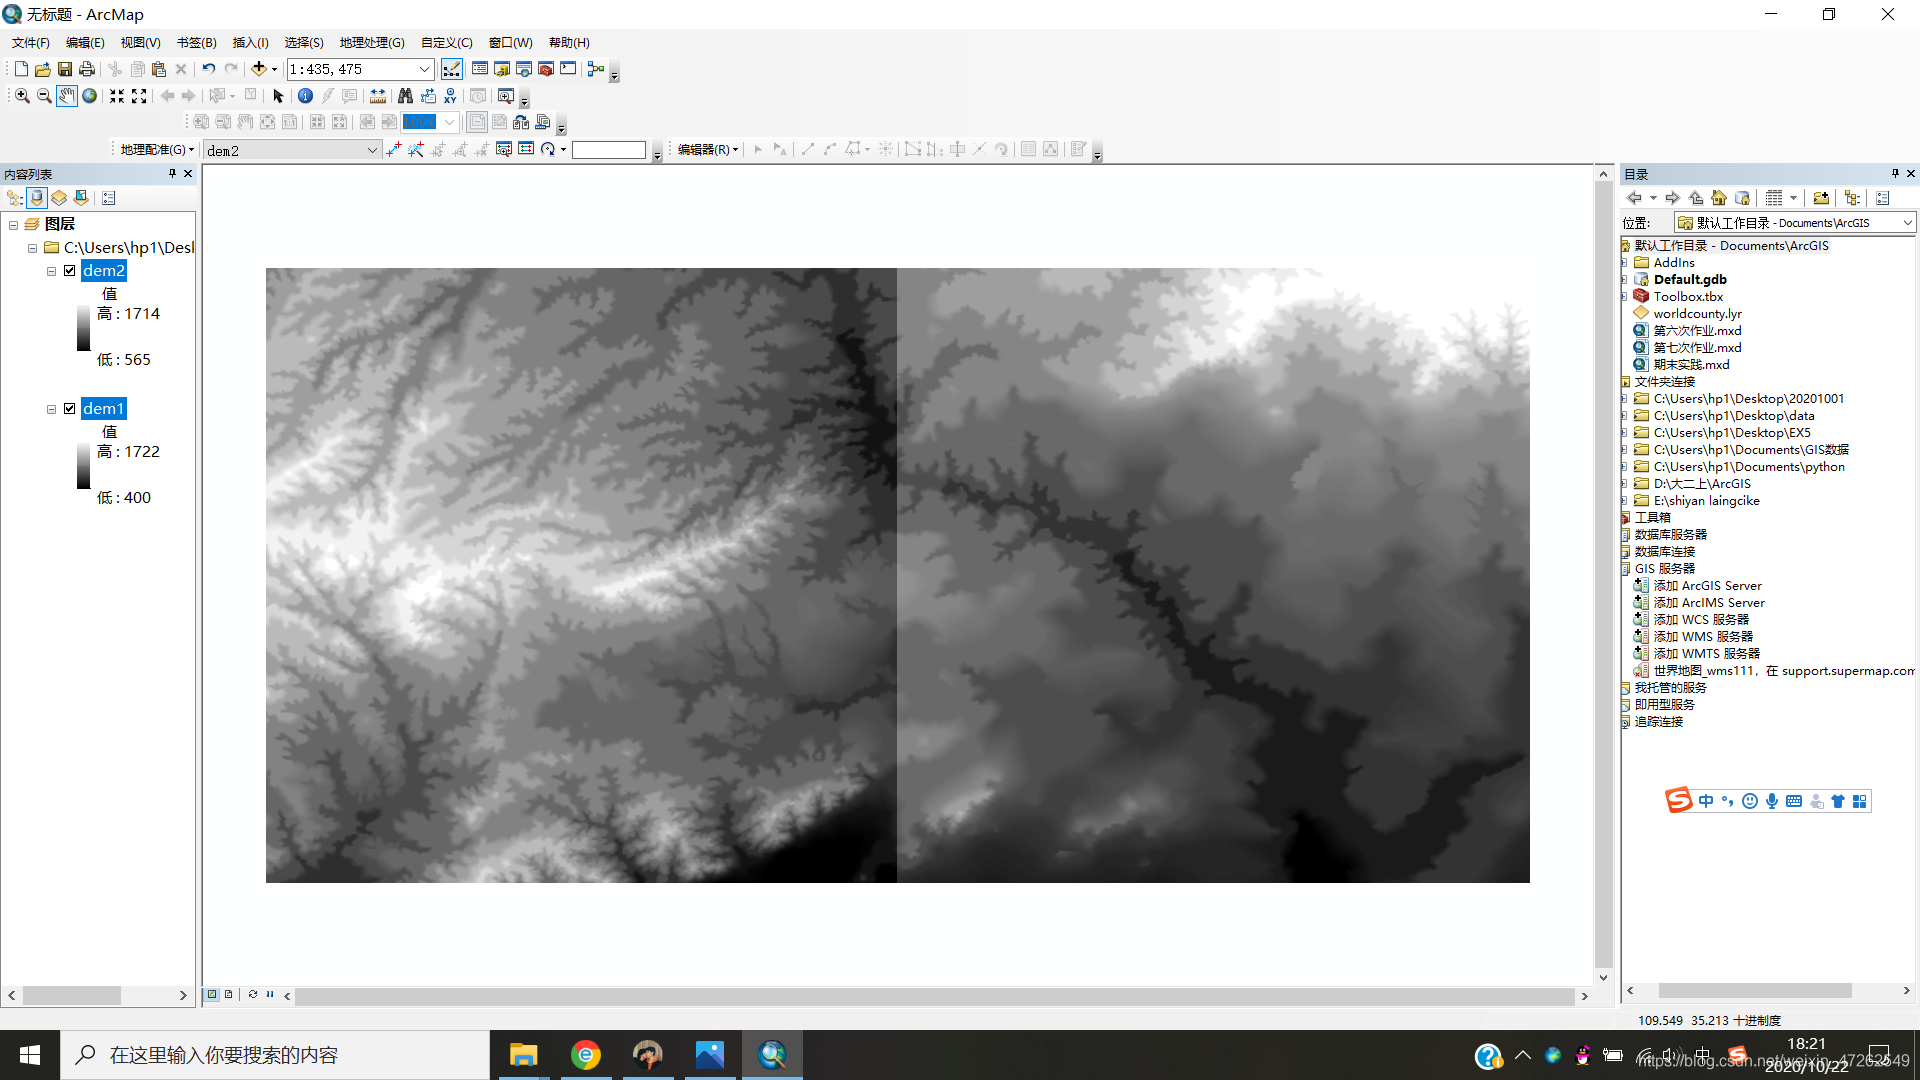Click the Find binoculars icon
The height and width of the screenshot is (1080, 1920).
tap(405, 96)
